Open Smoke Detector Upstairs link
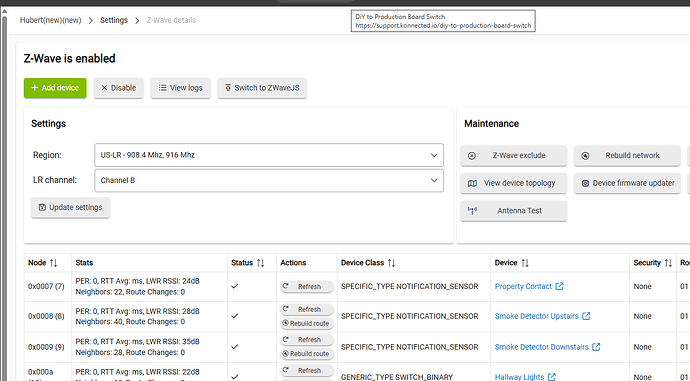690x381 pixels. (536, 316)
